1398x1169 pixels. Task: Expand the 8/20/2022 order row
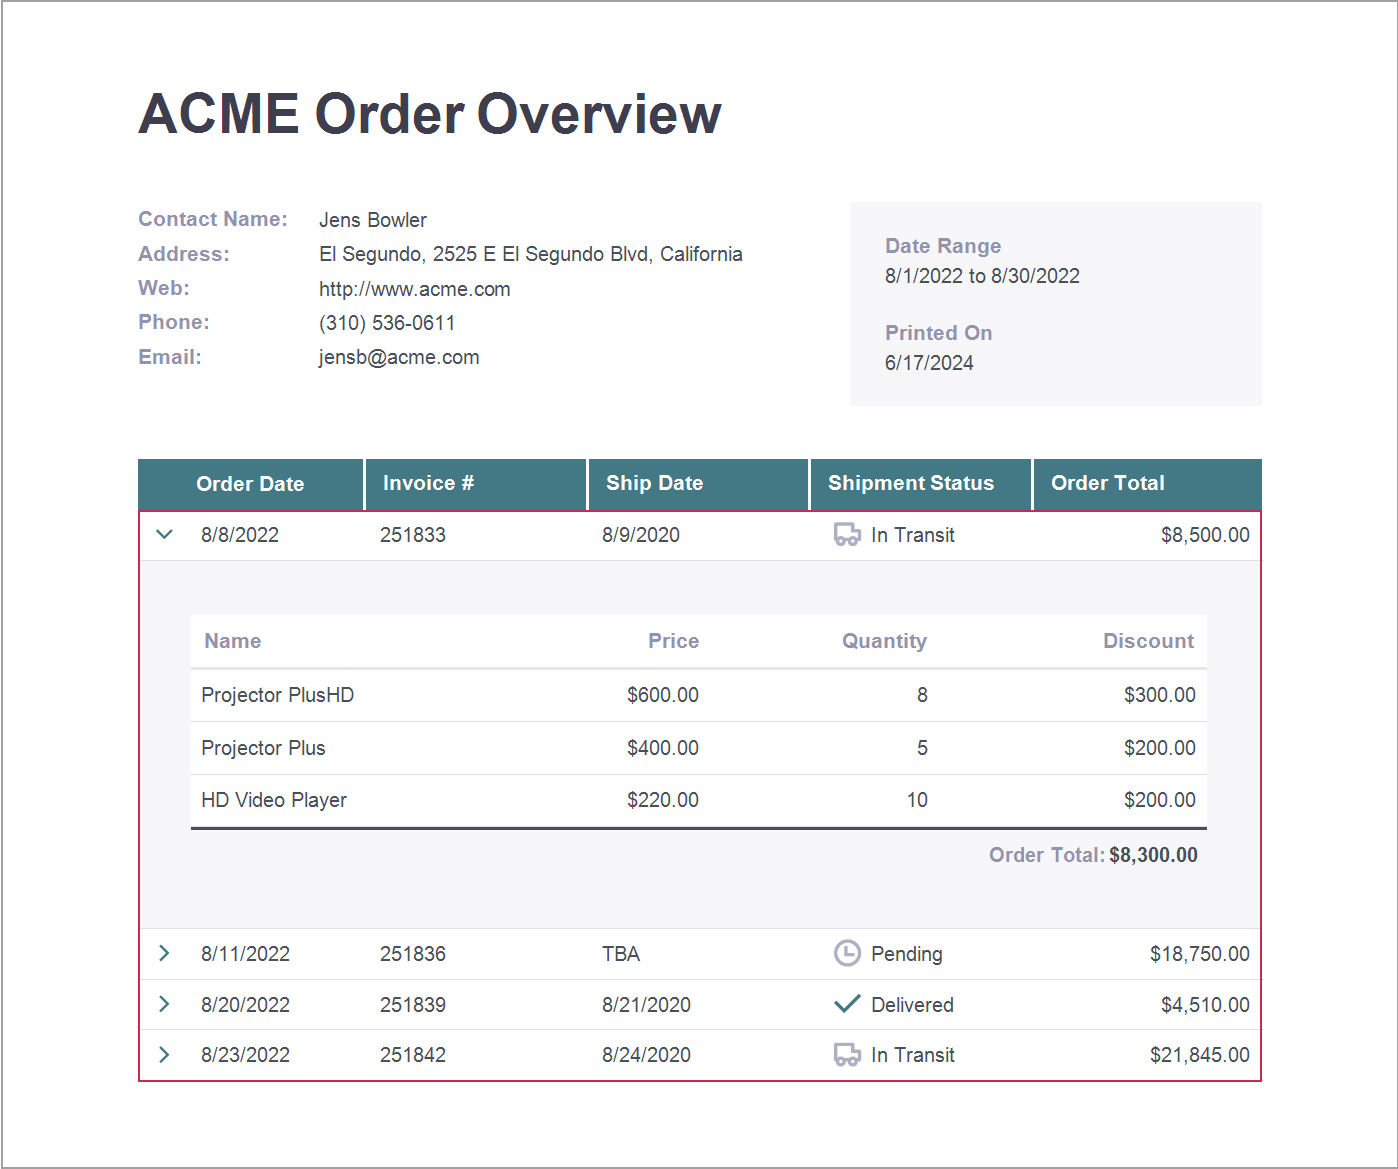pyautogui.click(x=165, y=1004)
